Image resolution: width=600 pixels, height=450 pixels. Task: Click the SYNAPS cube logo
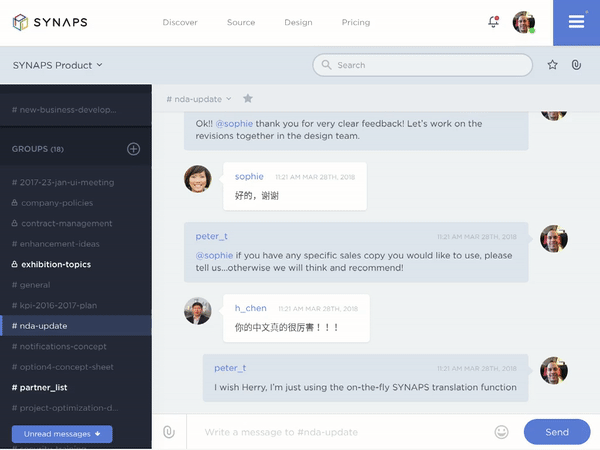click(x=20, y=22)
